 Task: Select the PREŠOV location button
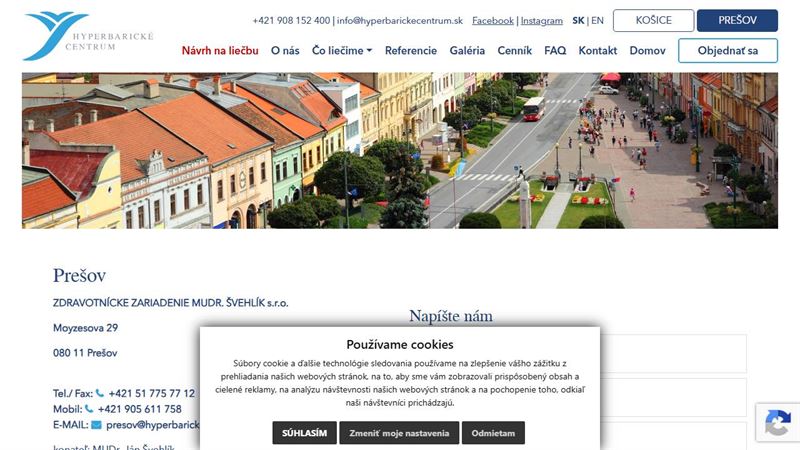(737, 20)
